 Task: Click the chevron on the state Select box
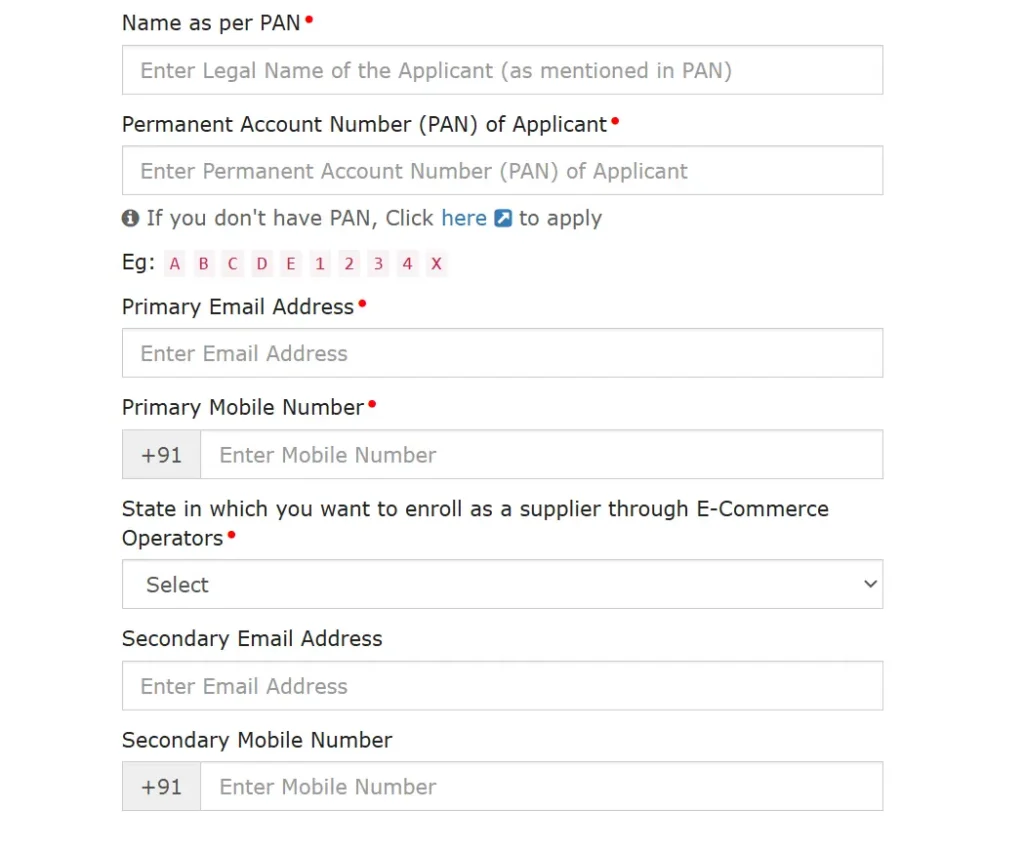tap(870, 584)
